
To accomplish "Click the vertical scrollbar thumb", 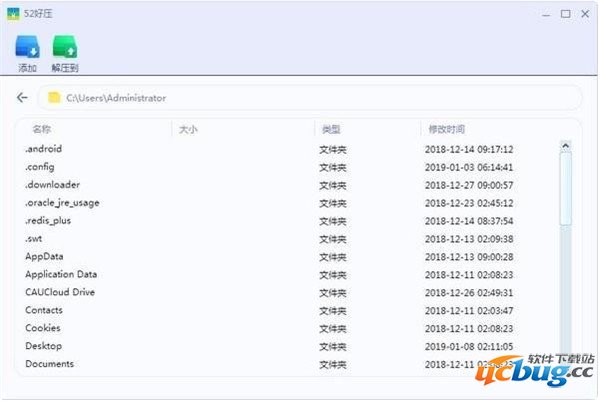I will click(x=566, y=189).
